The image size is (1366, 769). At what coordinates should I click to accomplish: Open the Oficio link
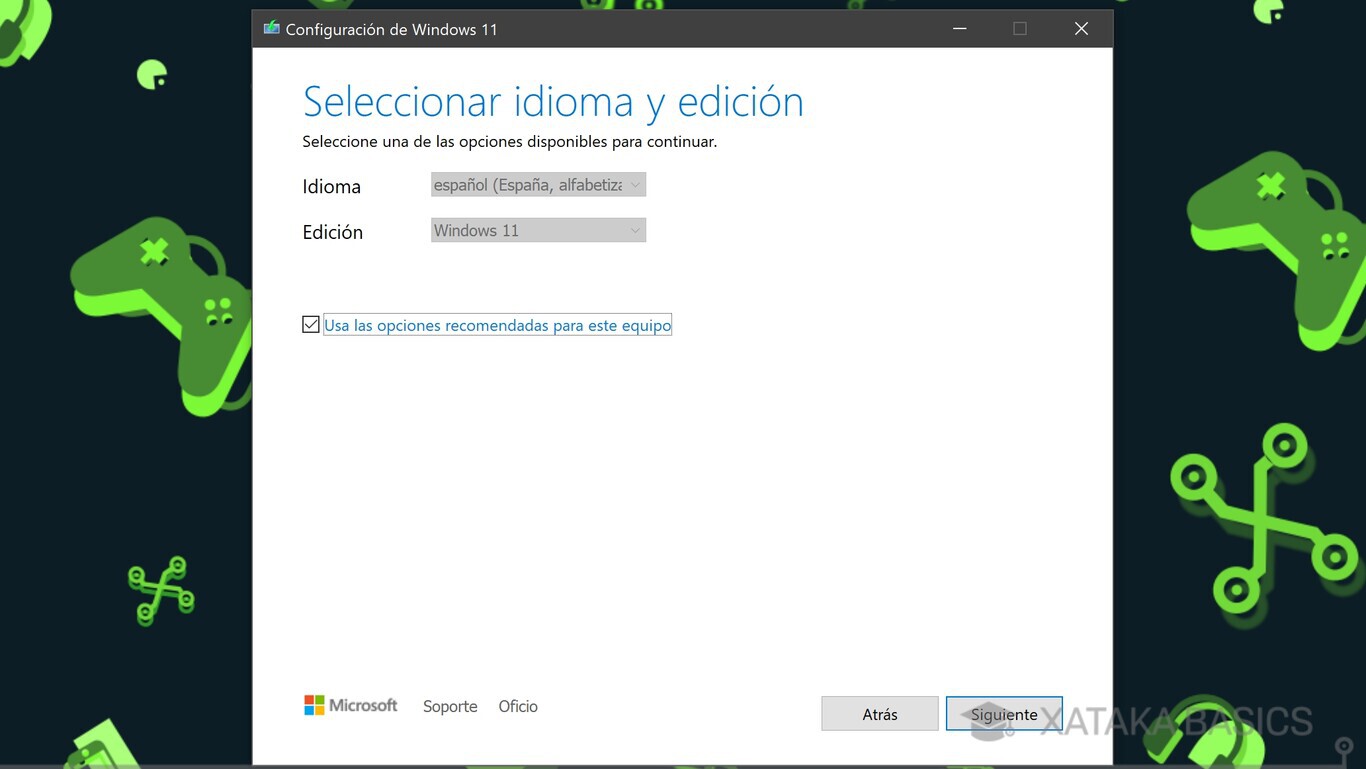click(x=517, y=706)
